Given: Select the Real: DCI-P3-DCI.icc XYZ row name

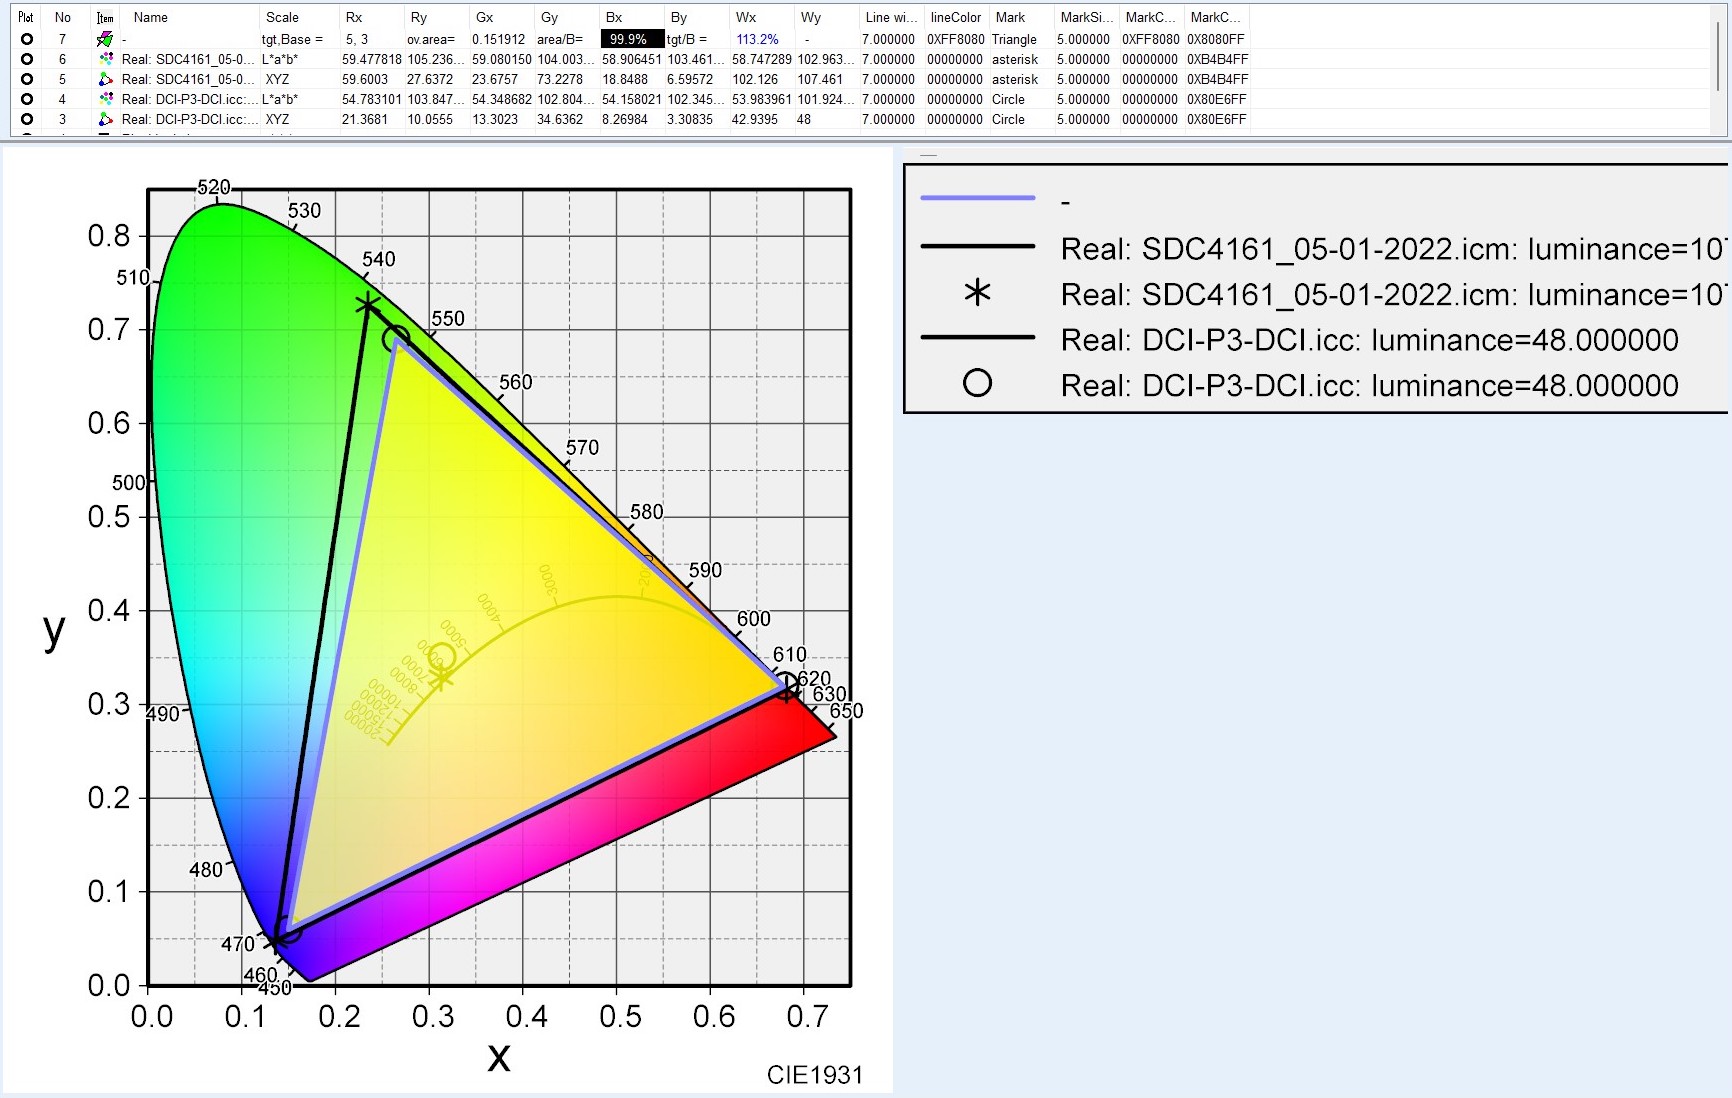Looking at the screenshot, I should click(x=188, y=119).
